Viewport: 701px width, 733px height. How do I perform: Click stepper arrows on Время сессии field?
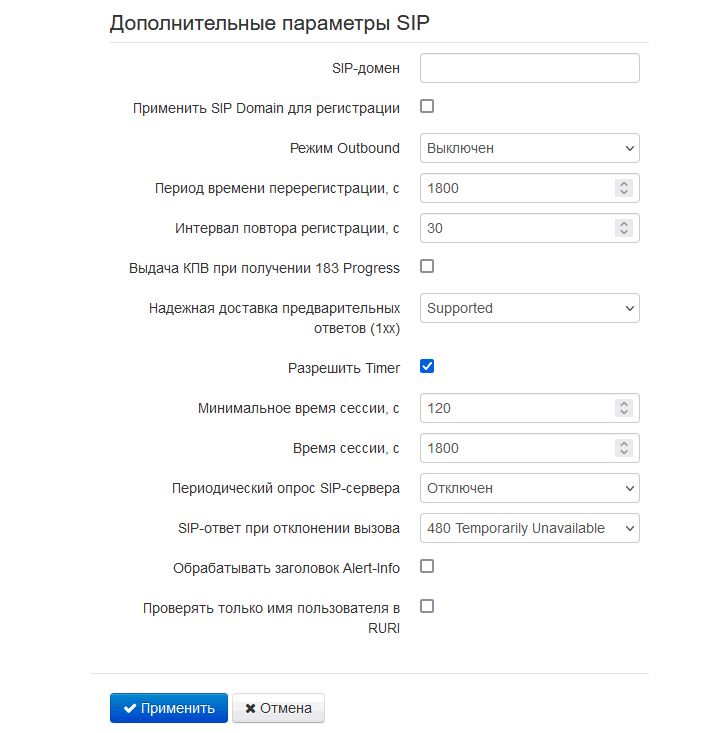tap(624, 448)
